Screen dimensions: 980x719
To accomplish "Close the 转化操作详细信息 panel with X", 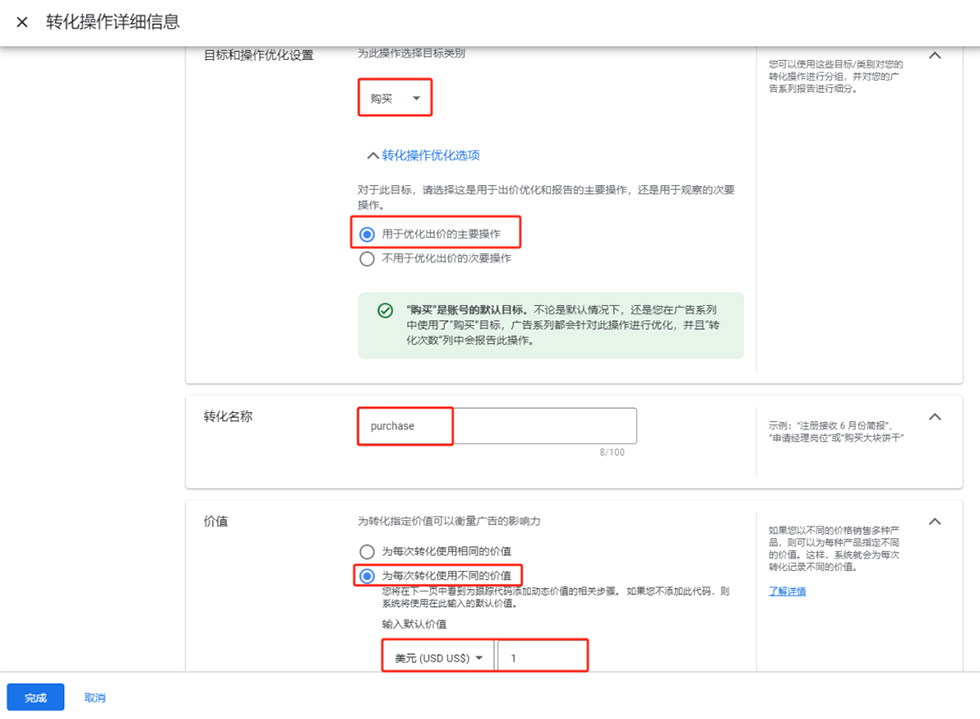I will coord(22,22).
